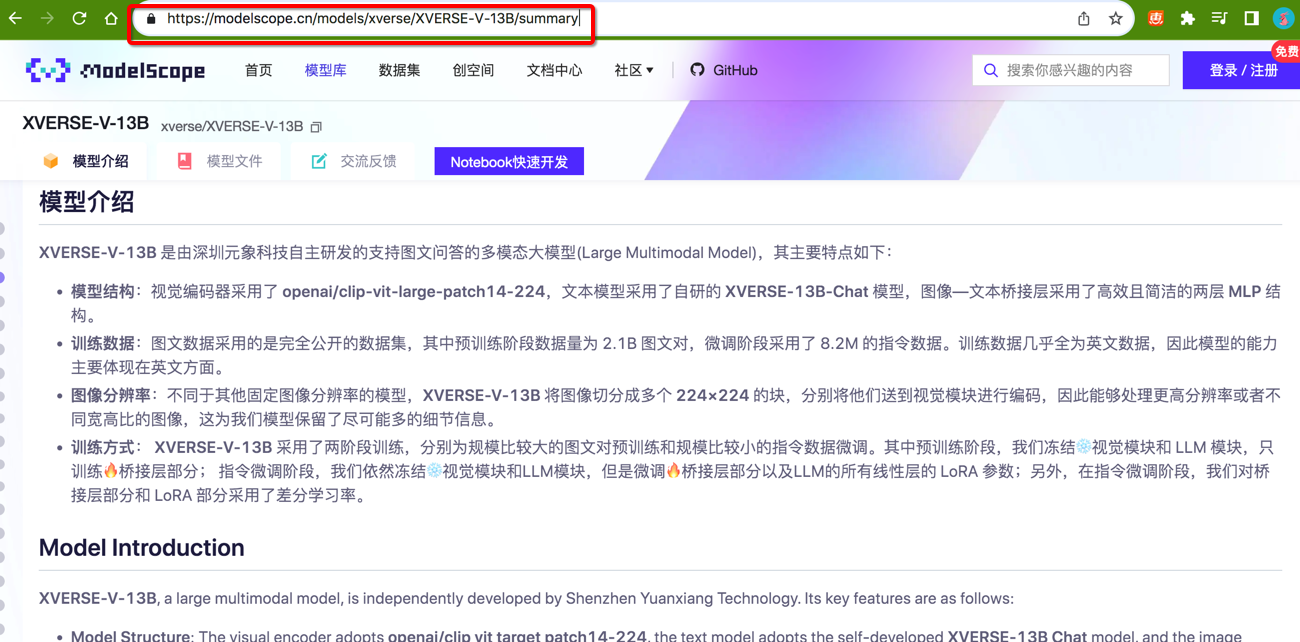Open the GitHub link text
1300x642 pixels.
(735, 70)
